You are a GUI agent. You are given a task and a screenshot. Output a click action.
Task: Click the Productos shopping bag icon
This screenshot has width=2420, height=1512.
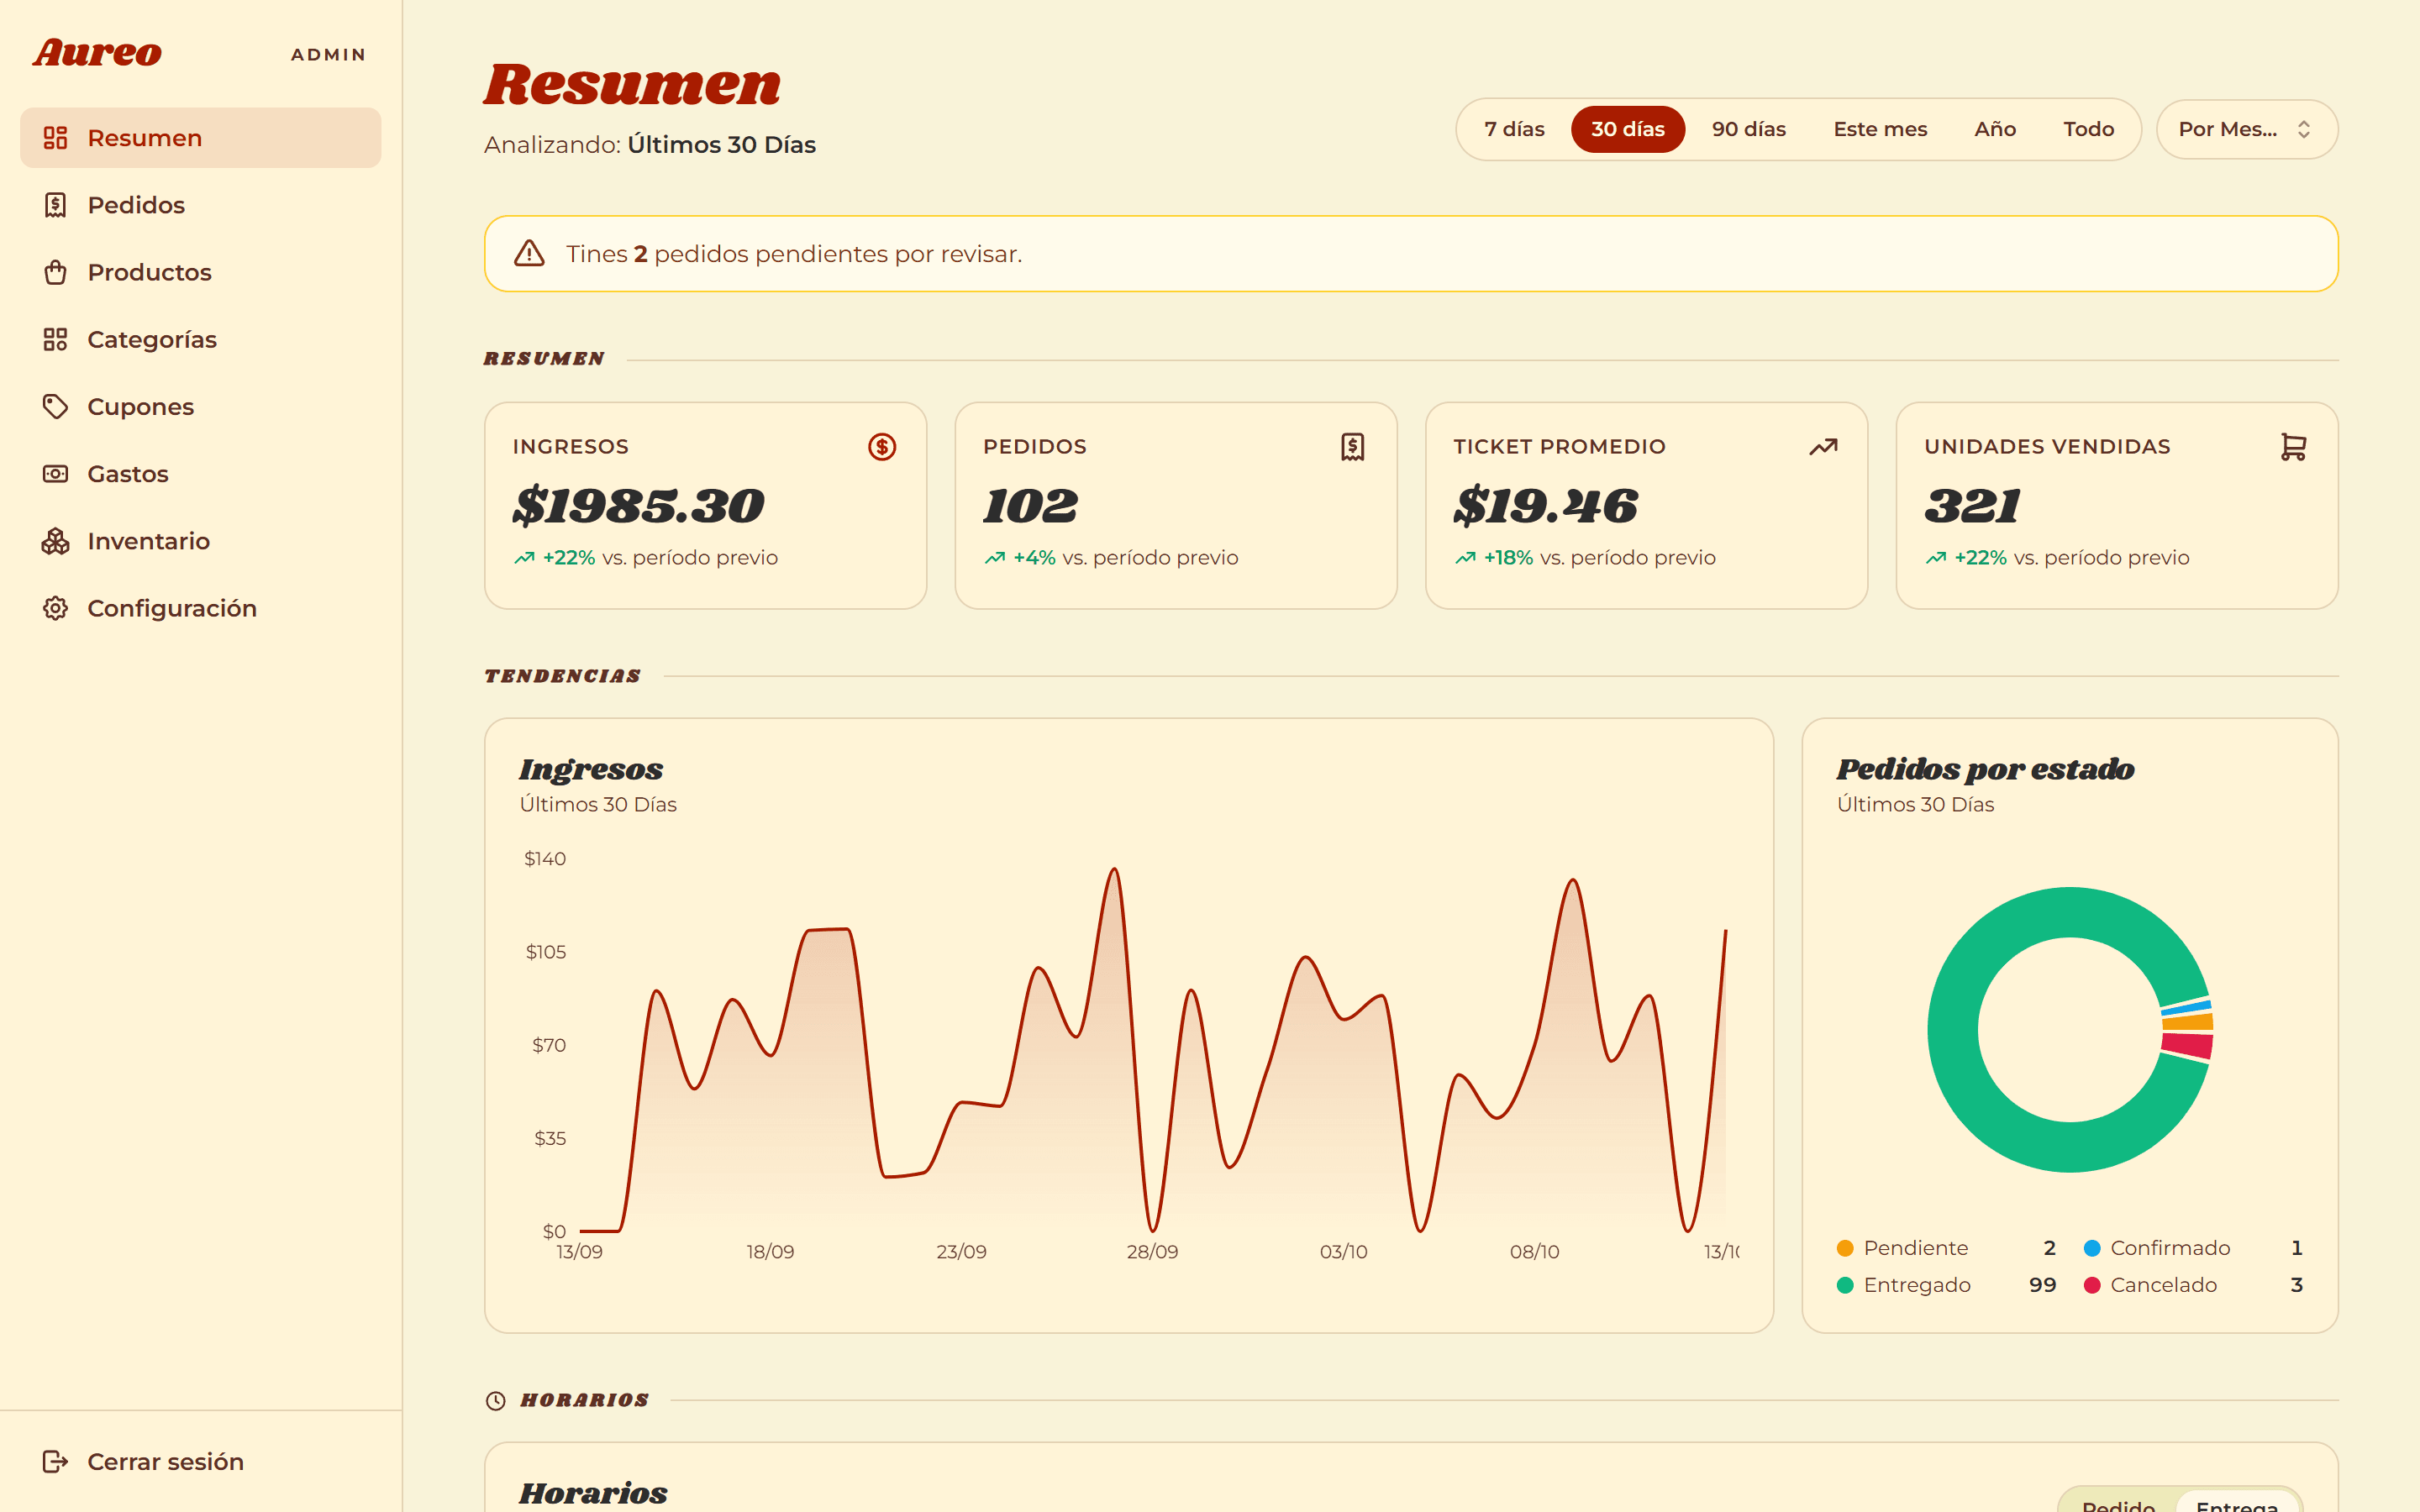[55, 272]
